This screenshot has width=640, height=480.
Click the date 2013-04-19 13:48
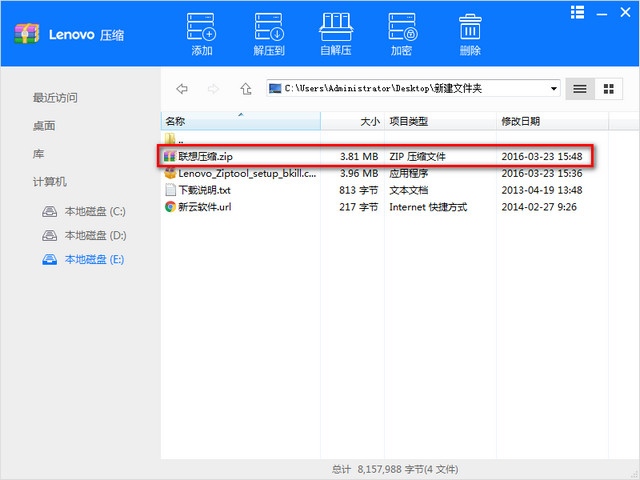point(542,190)
